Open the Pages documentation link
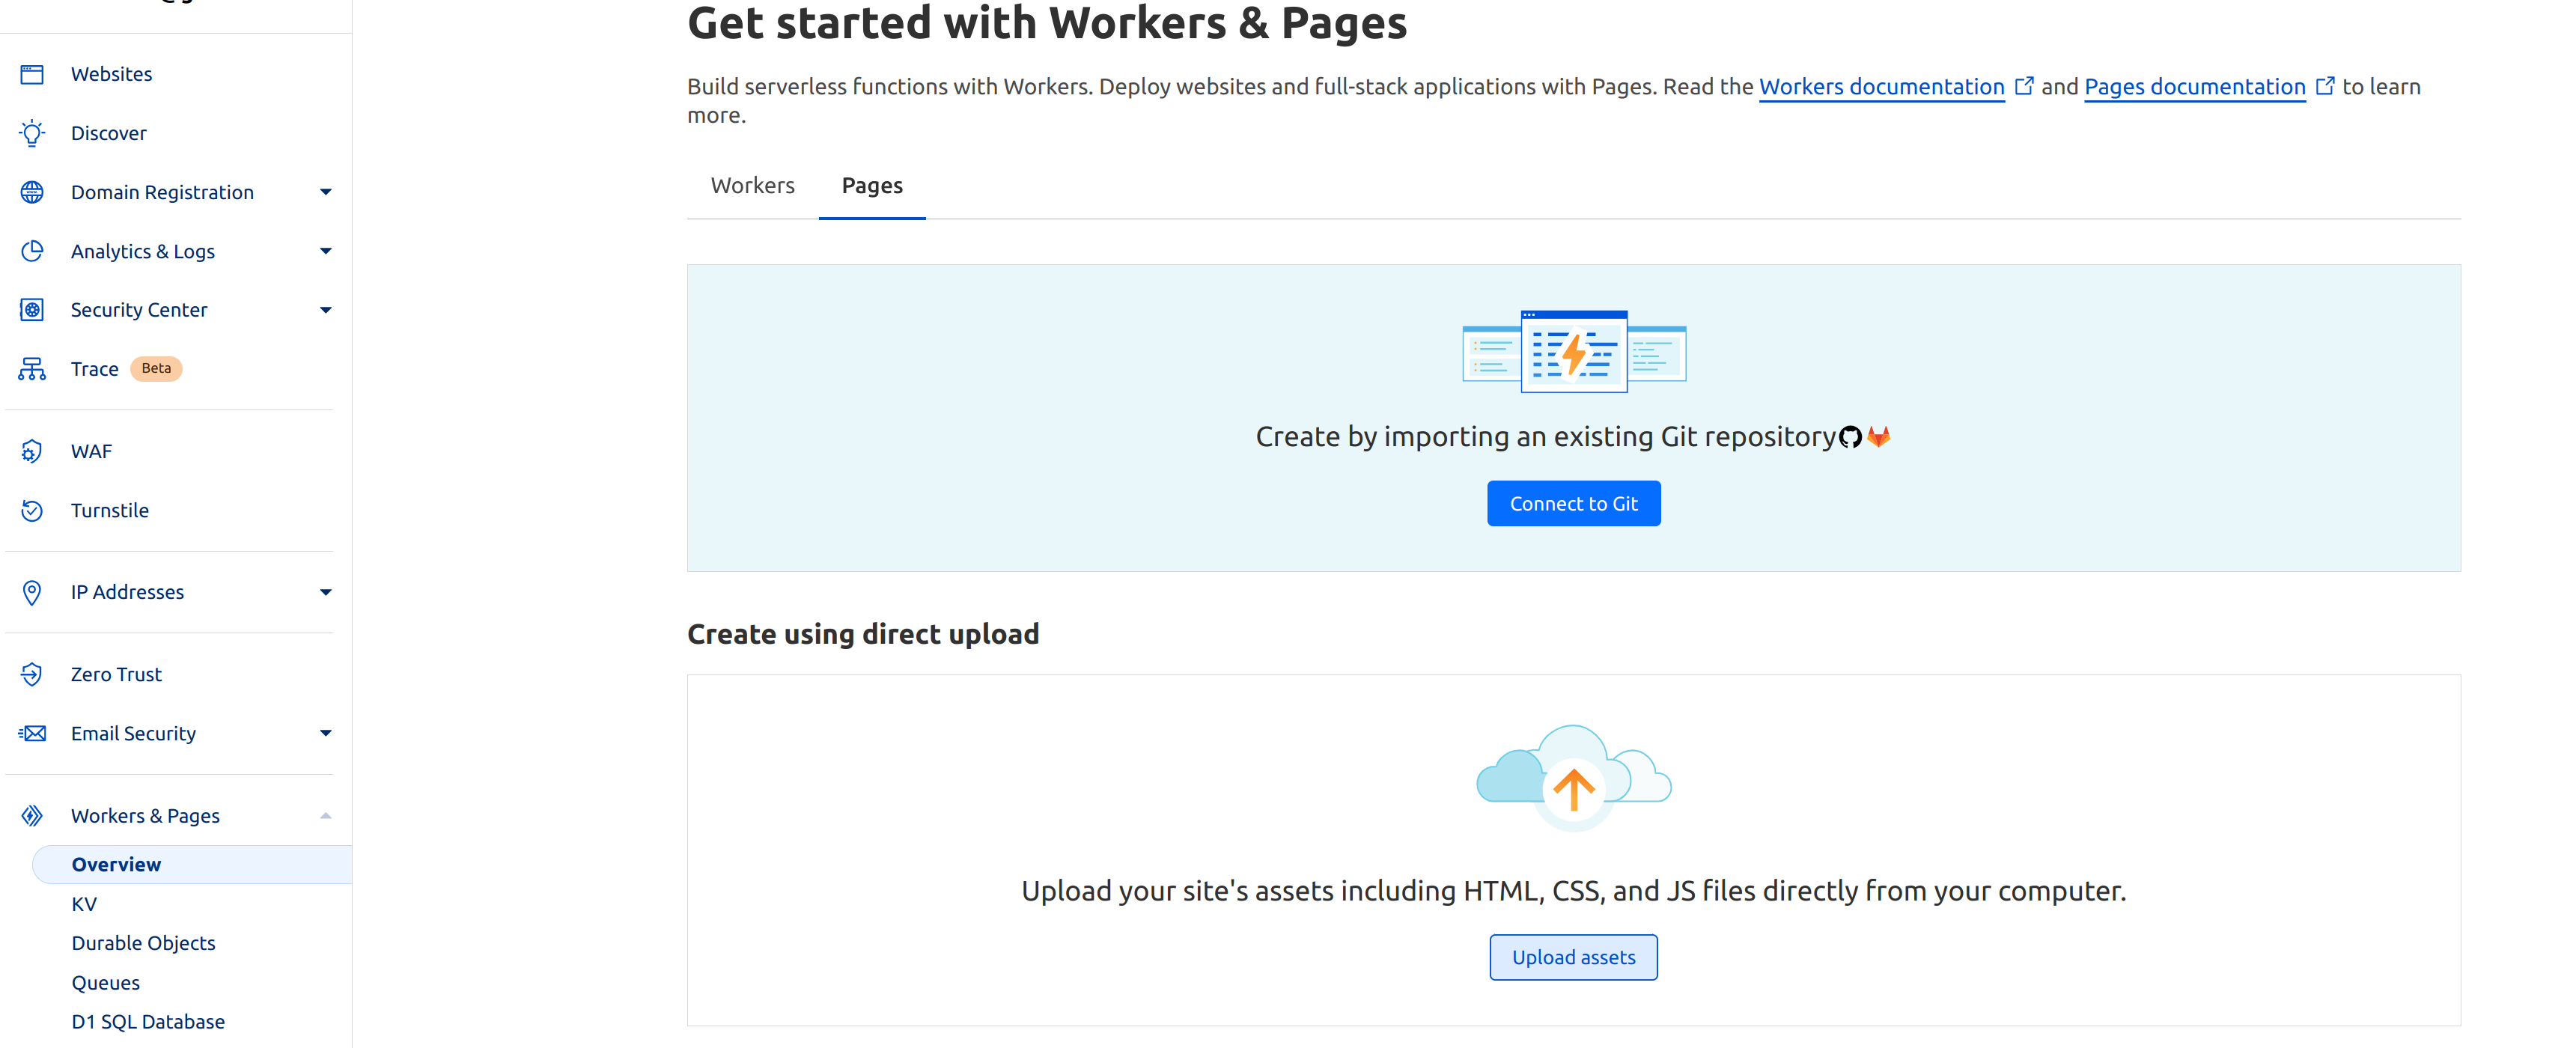The height and width of the screenshot is (1048, 2576). click(2194, 87)
